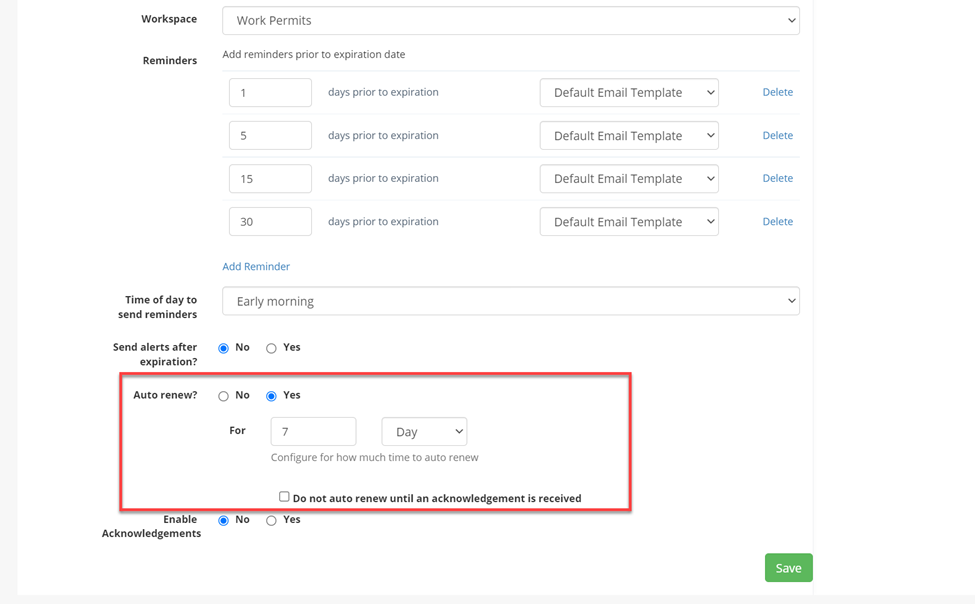Open email template dropdown for 1-day reminder
This screenshot has height=604, width=975.
pyautogui.click(x=629, y=92)
